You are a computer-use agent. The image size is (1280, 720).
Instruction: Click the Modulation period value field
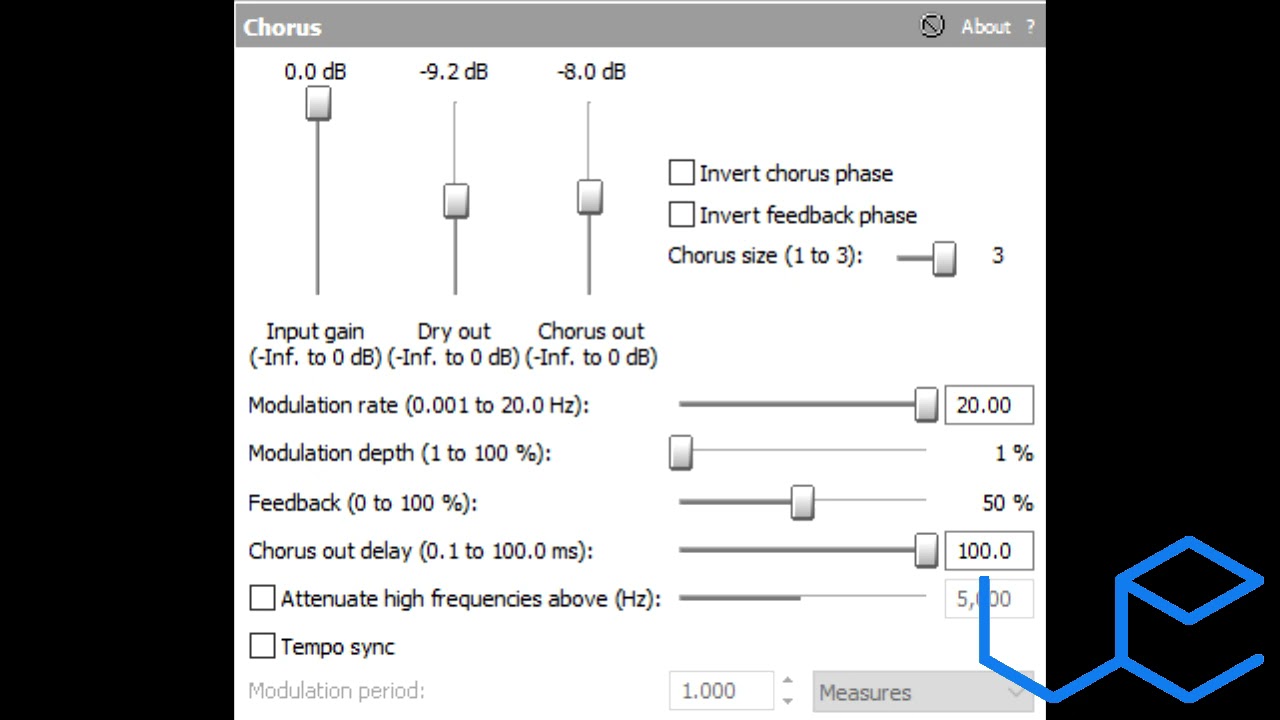coord(721,691)
